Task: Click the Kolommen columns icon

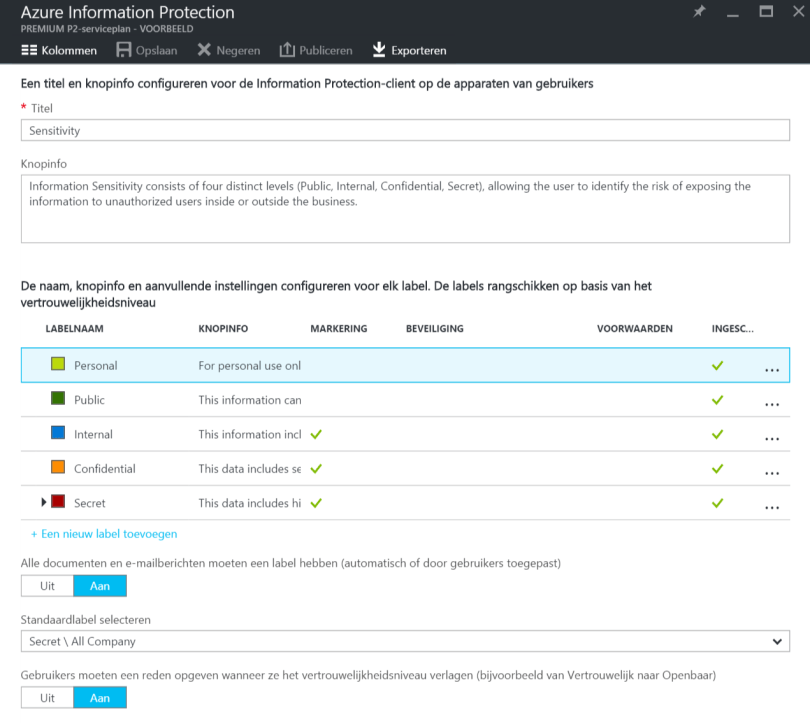Action: coord(29,50)
